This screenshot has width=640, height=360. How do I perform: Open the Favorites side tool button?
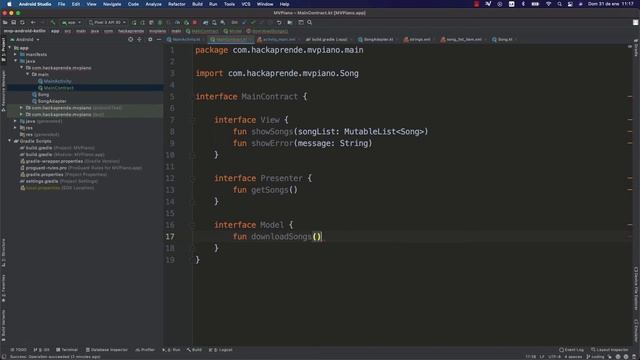3,288
